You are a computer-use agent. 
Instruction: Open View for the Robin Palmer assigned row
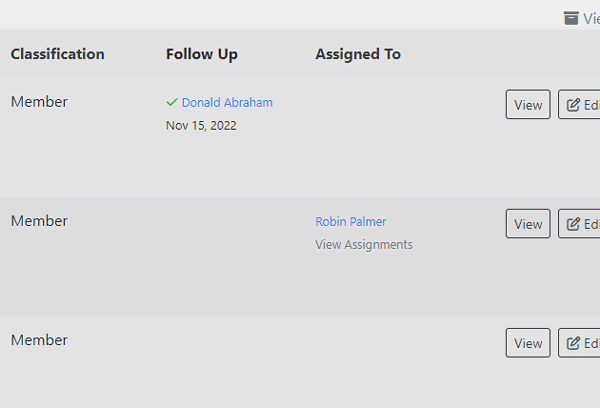click(x=528, y=224)
